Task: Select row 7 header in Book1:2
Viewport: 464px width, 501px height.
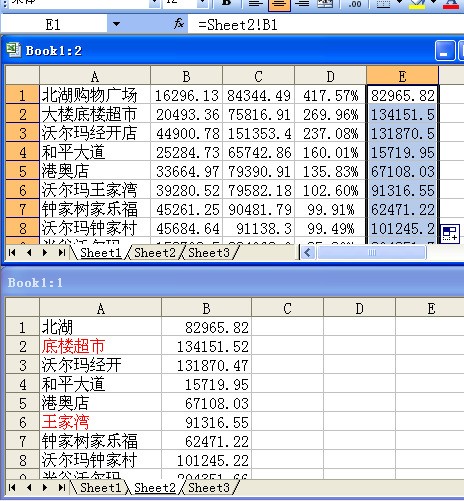Action: (23, 209)
